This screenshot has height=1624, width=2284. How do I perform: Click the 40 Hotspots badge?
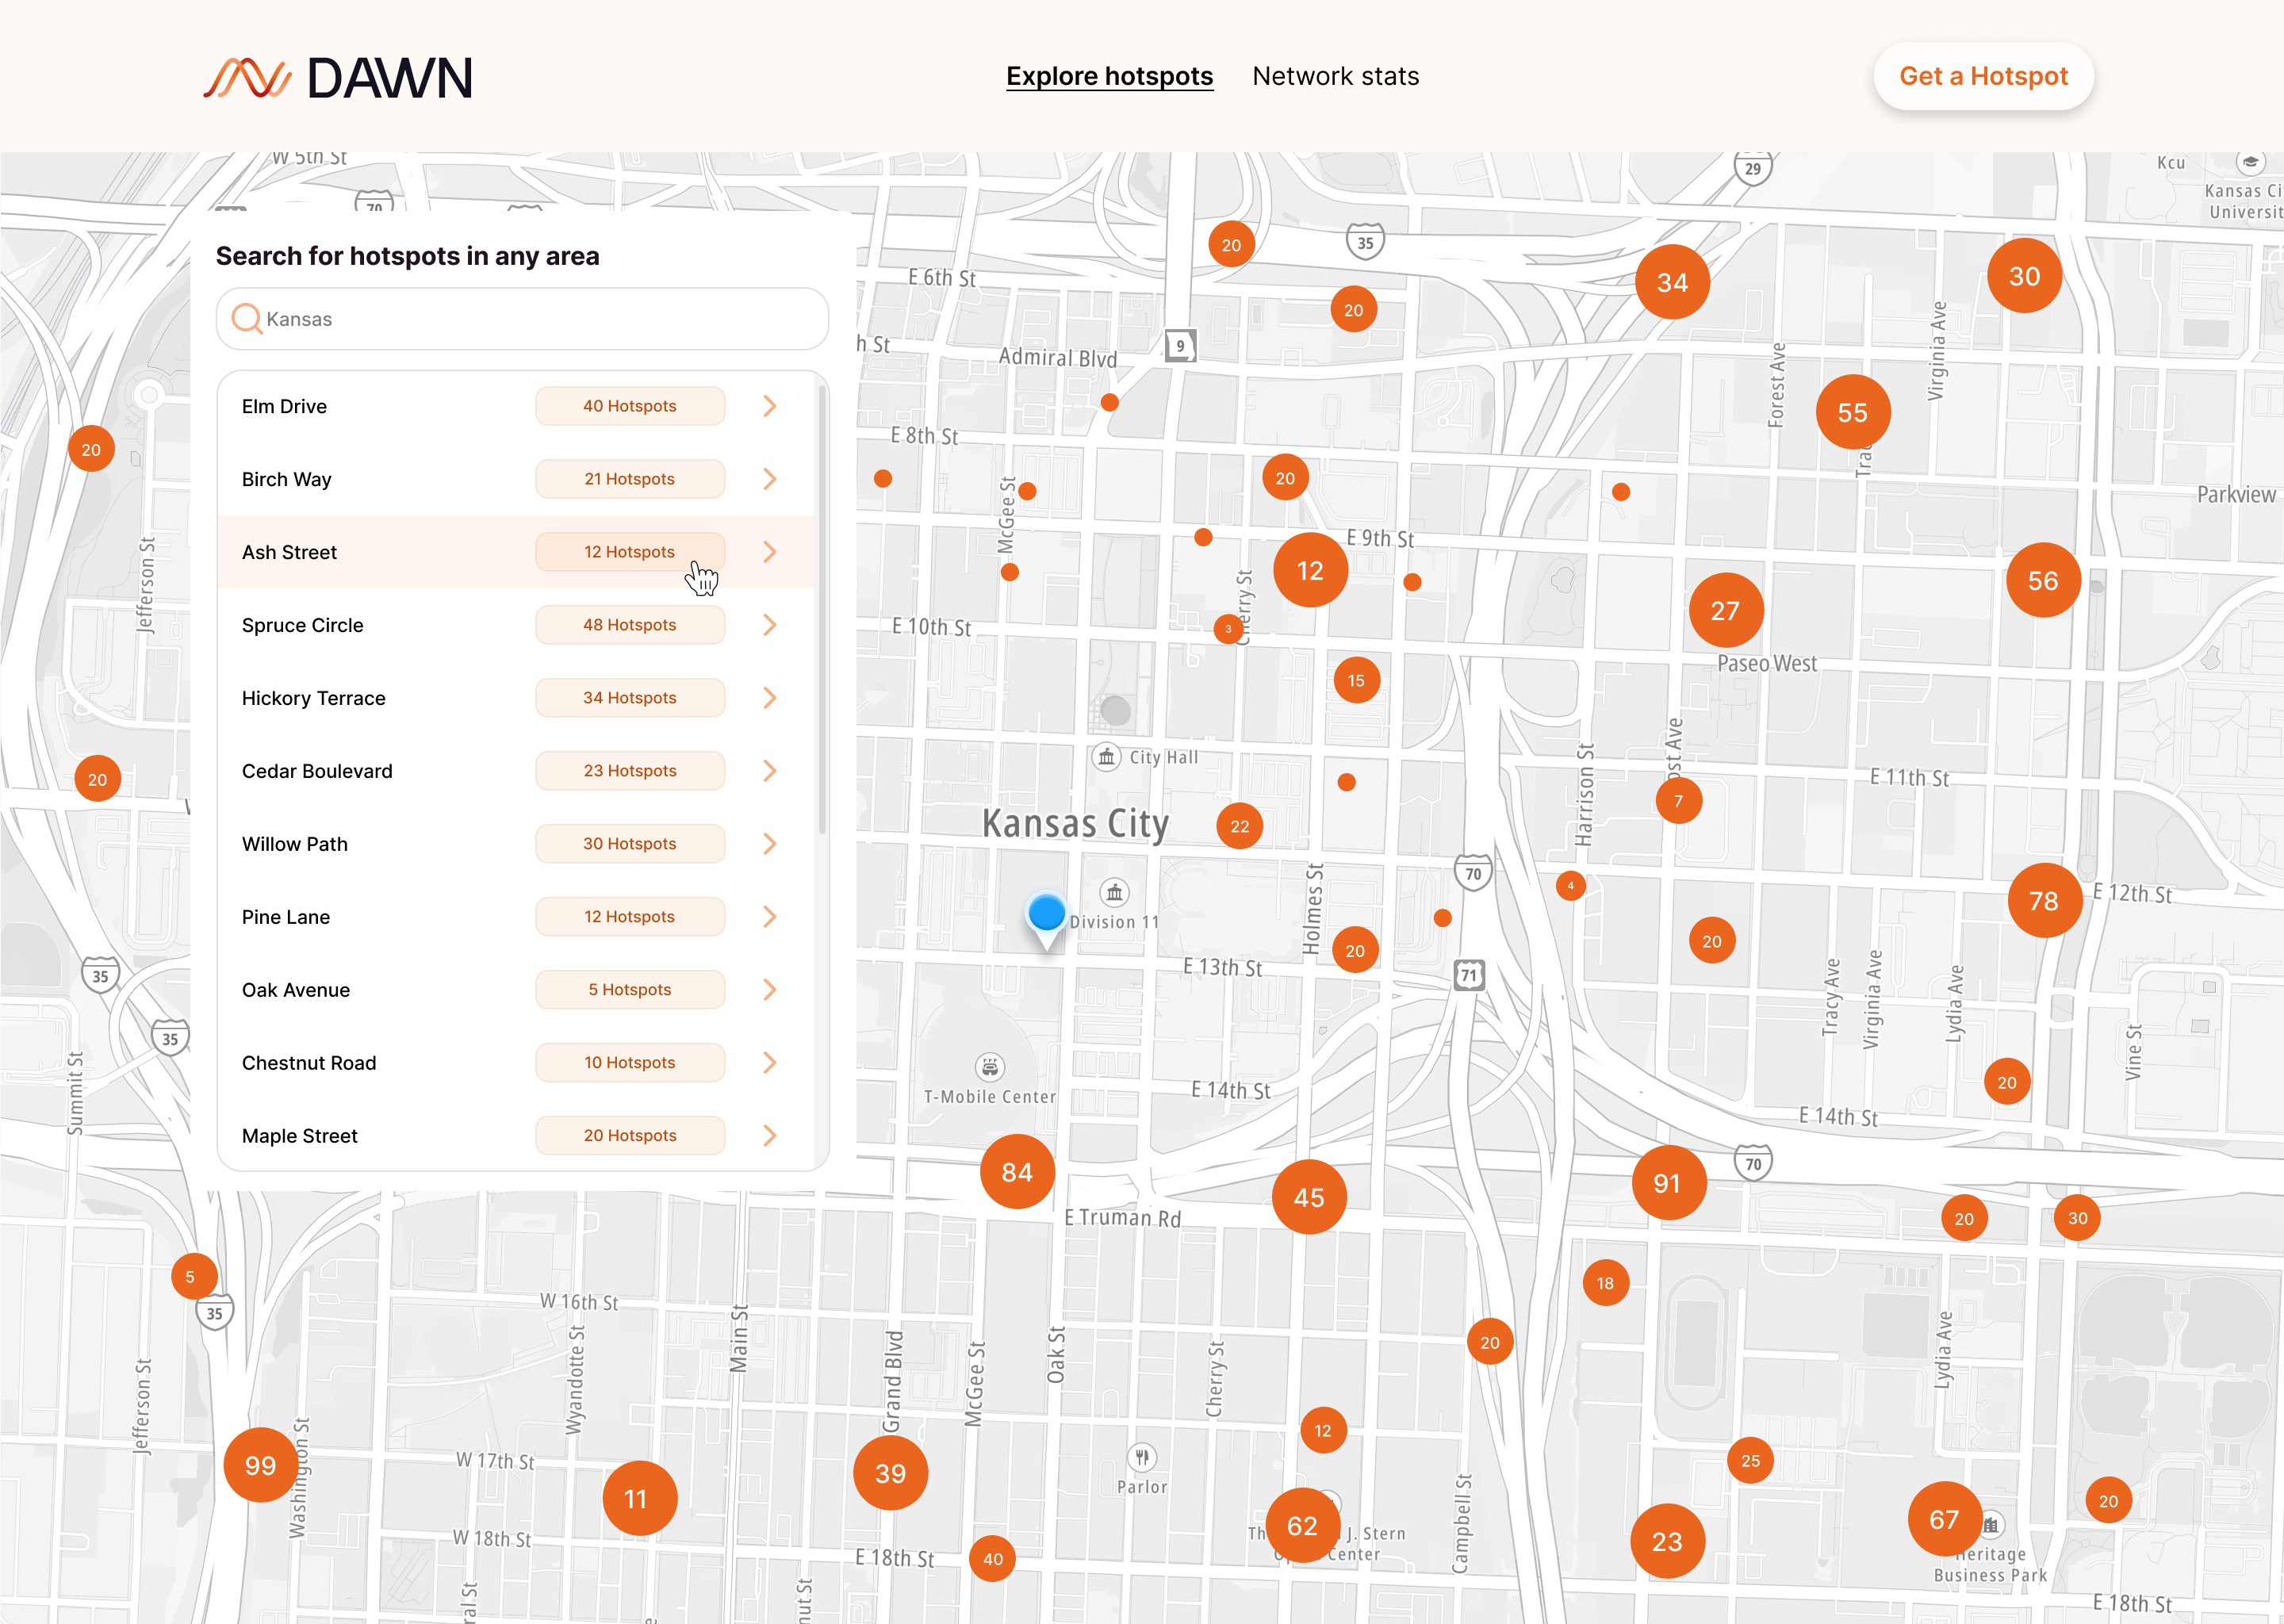coord(630,406)
